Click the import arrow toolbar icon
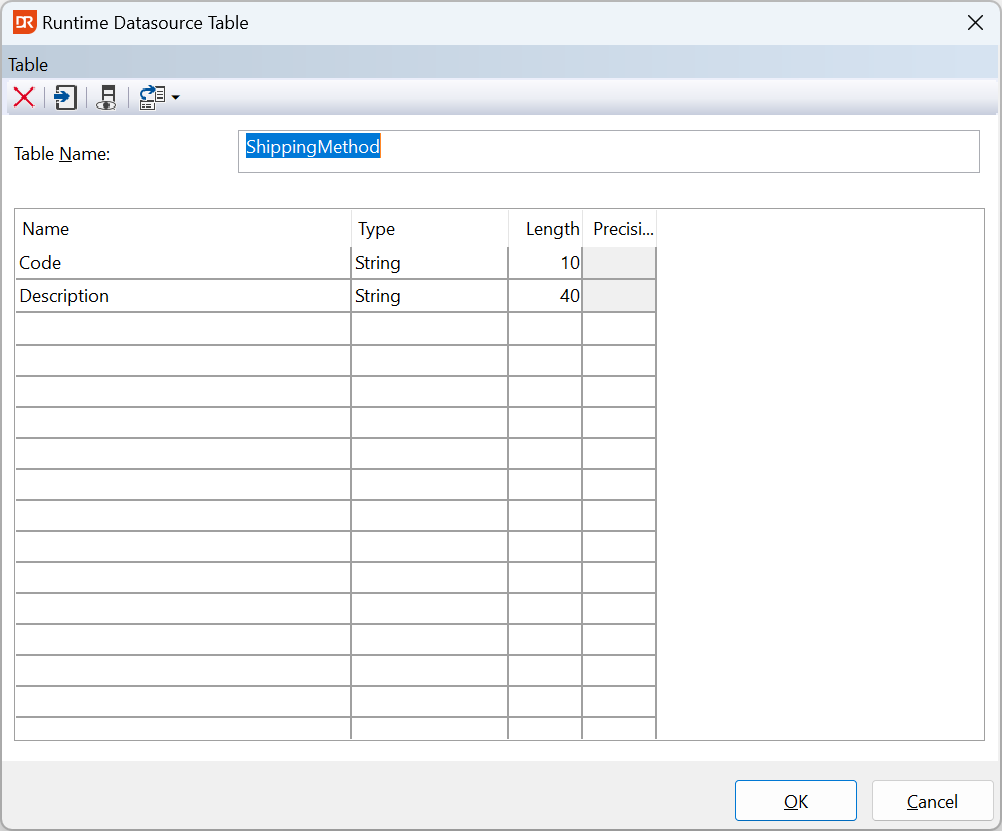Screen dimensions: 1002x831 65,98
